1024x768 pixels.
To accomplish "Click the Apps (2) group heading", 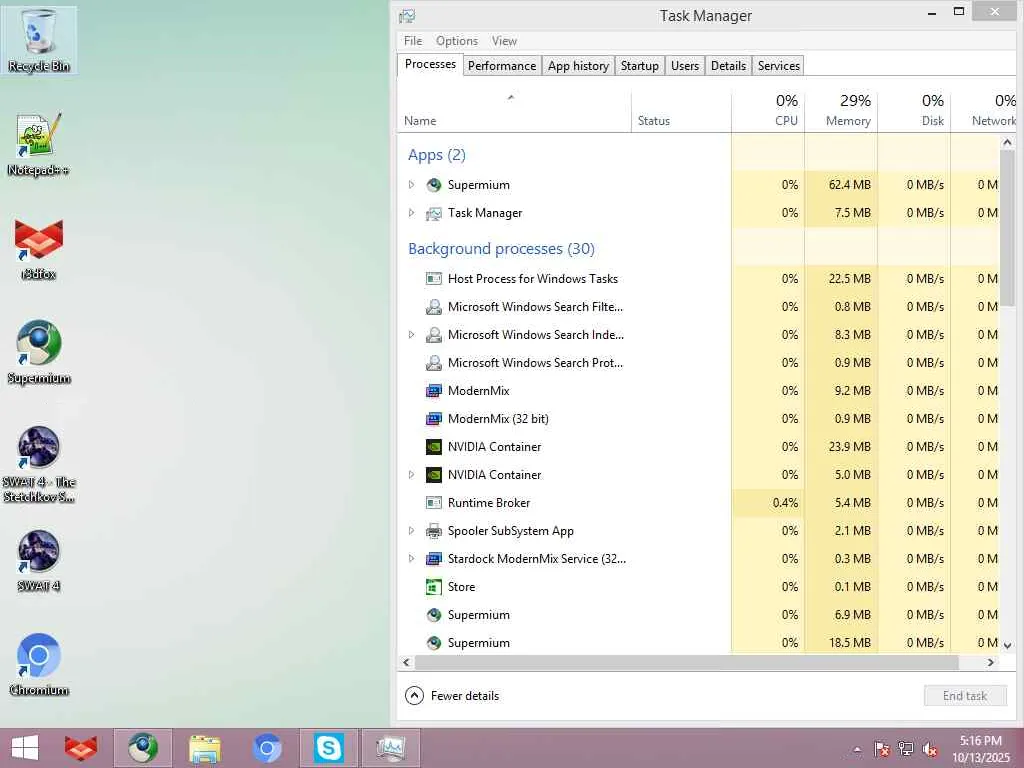I will tap(437, 155).
